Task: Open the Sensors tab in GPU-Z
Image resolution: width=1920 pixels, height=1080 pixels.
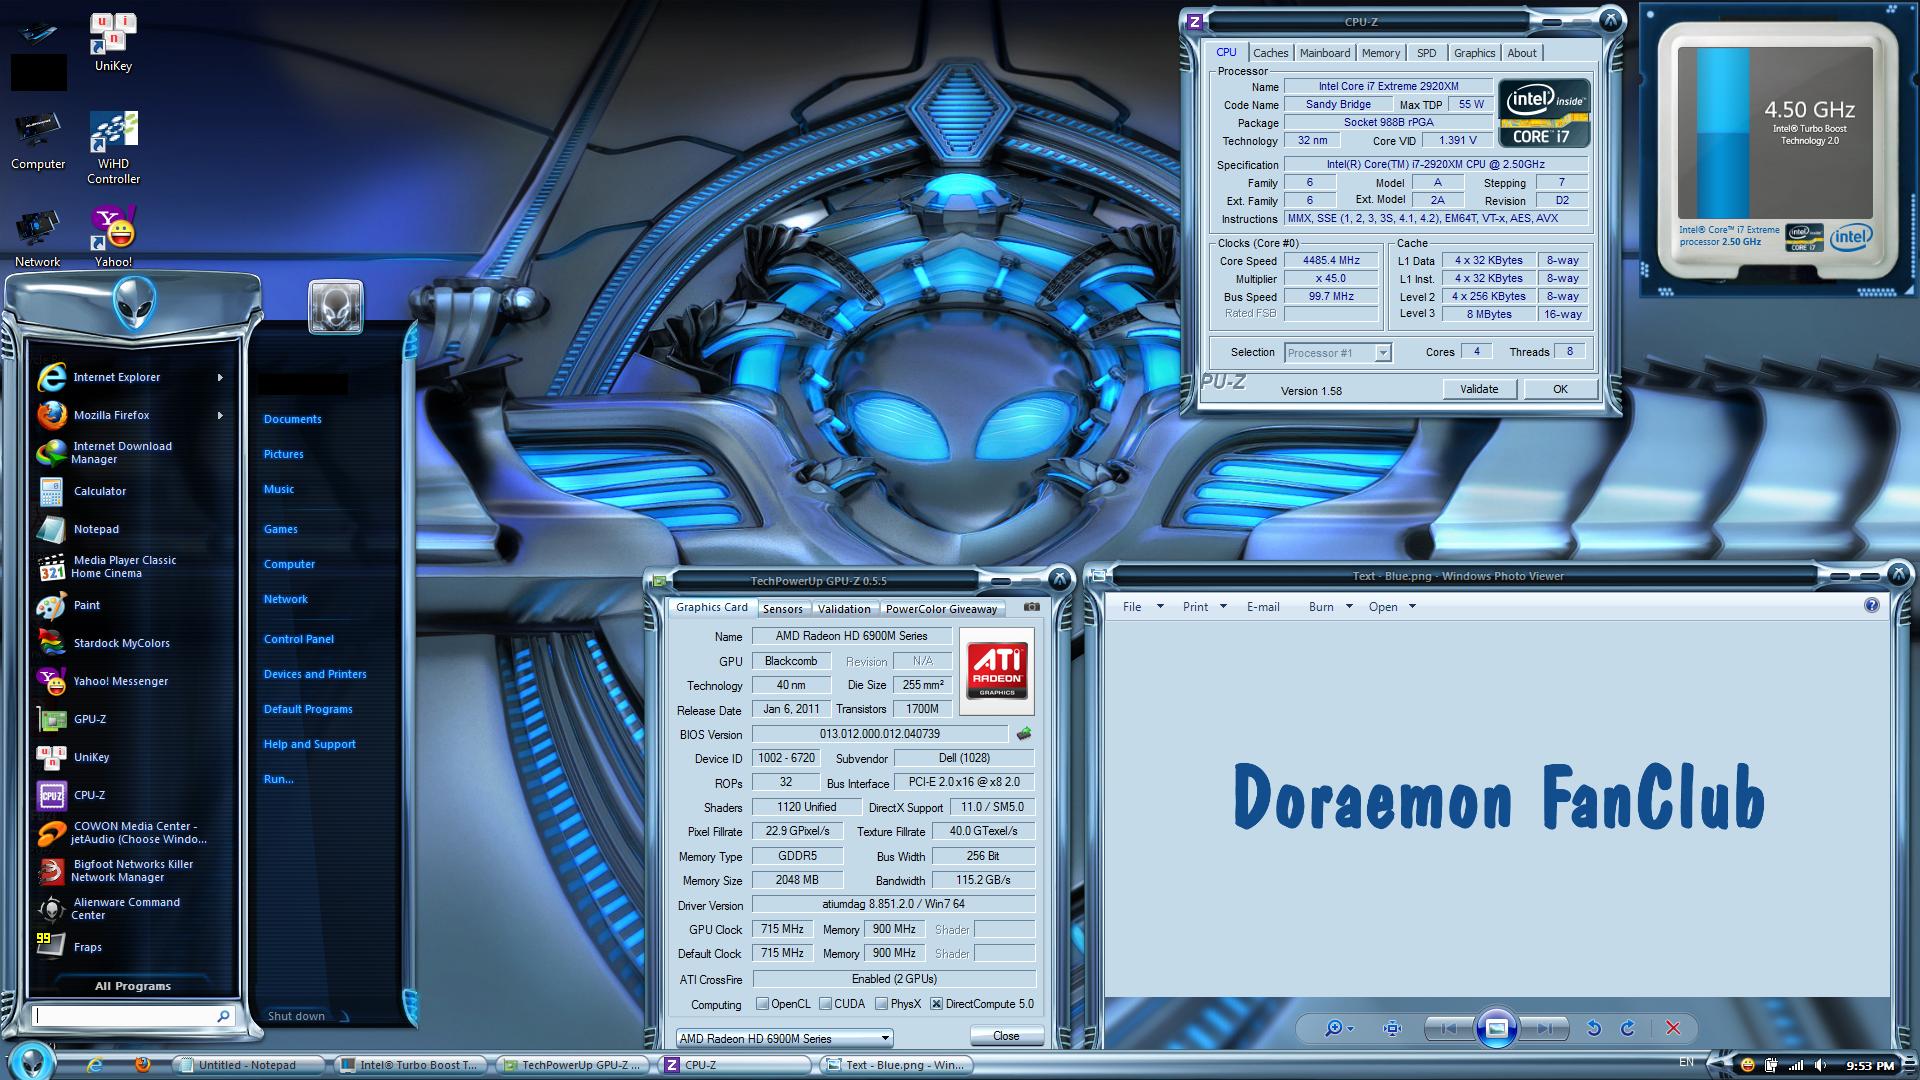Action: click(782, 608)
